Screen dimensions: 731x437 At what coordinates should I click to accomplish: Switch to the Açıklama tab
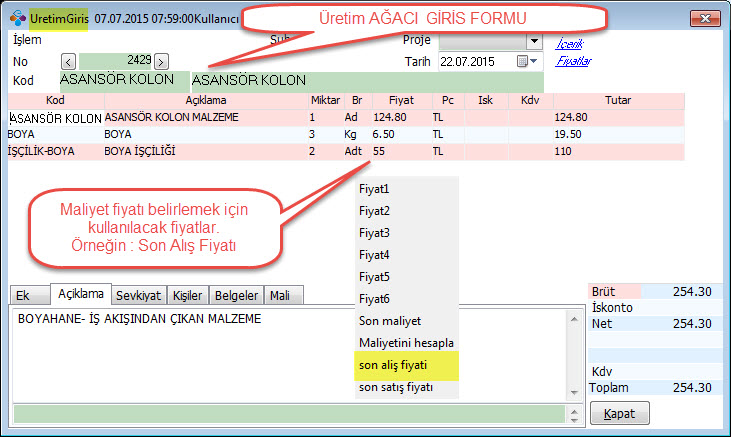[x=81, y=294]
